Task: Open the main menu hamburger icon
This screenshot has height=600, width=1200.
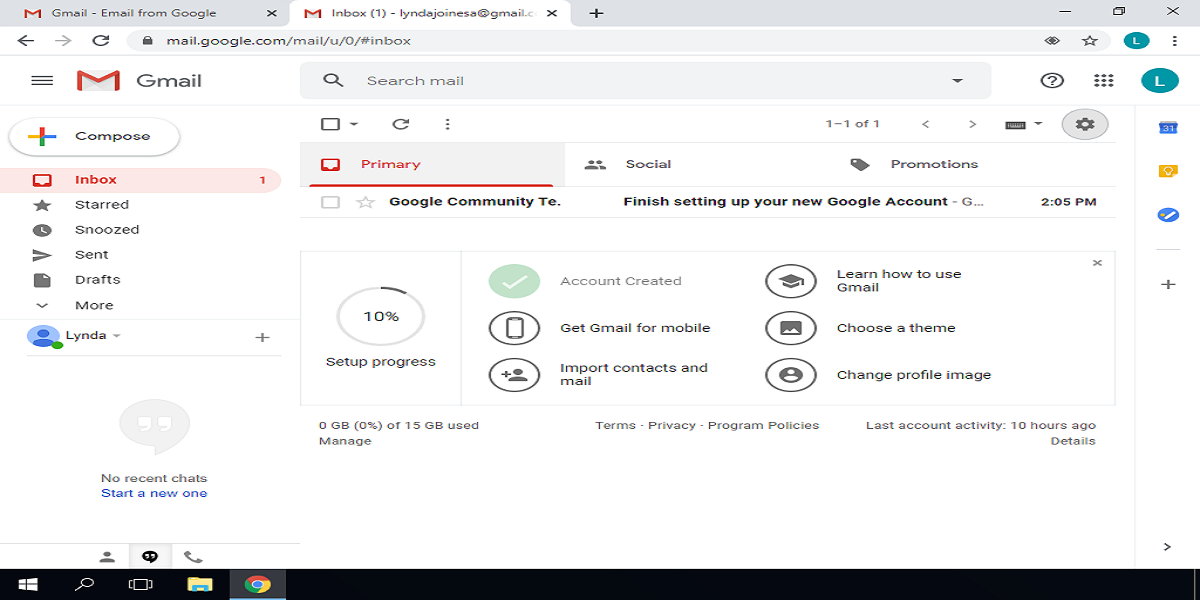Action: click(42, 81)
